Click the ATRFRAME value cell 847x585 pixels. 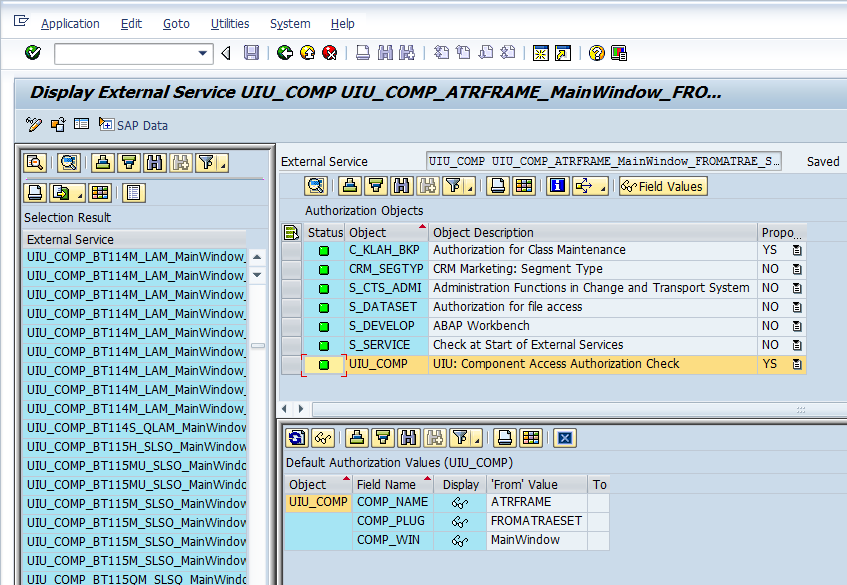[537, 502]
